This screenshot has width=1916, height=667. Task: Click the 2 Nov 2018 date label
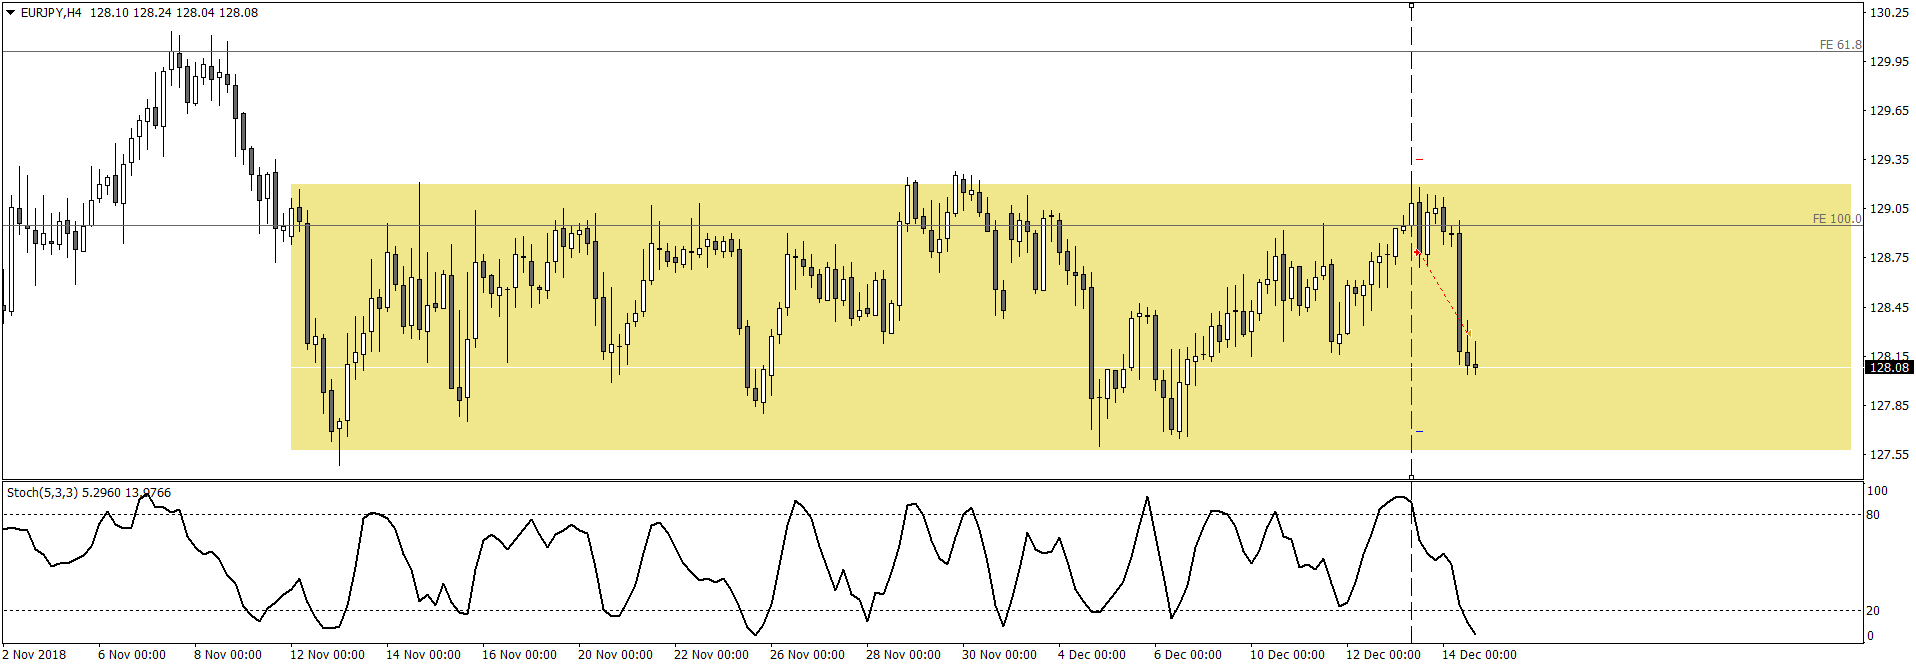34,655
